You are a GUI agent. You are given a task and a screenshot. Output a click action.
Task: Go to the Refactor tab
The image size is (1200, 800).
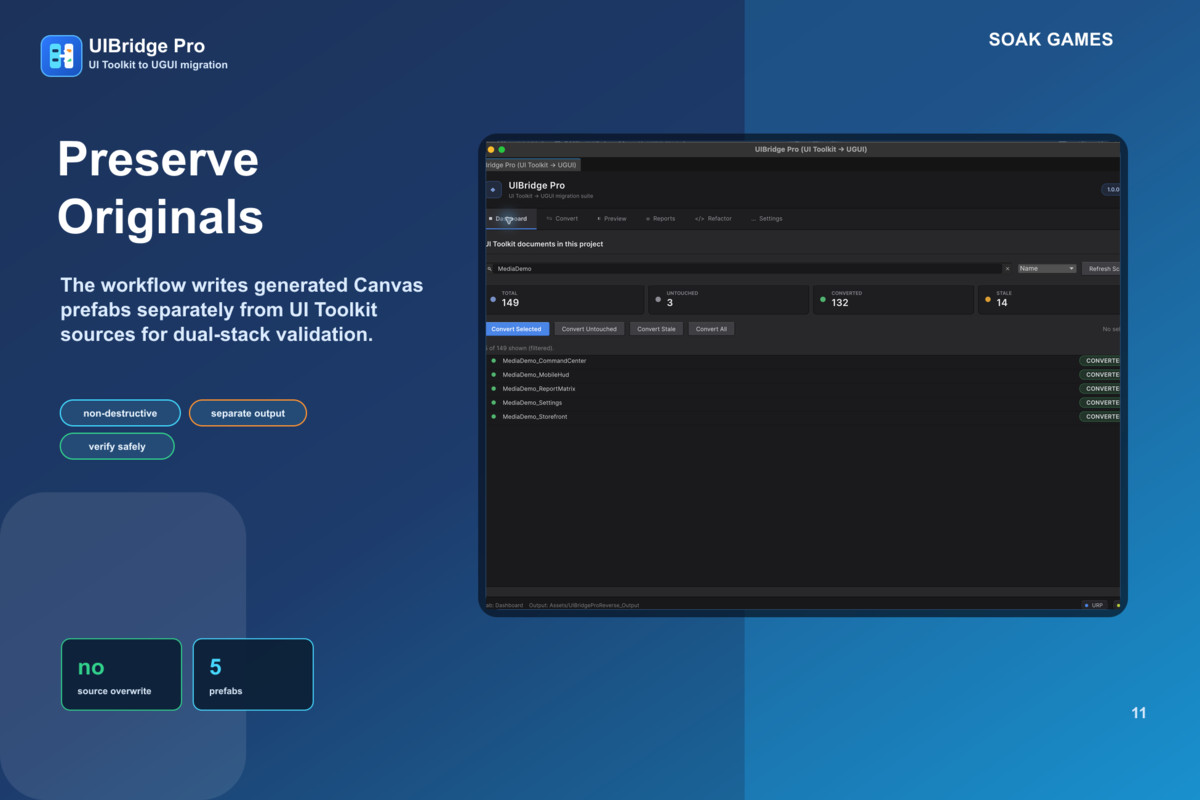(713, 219)
